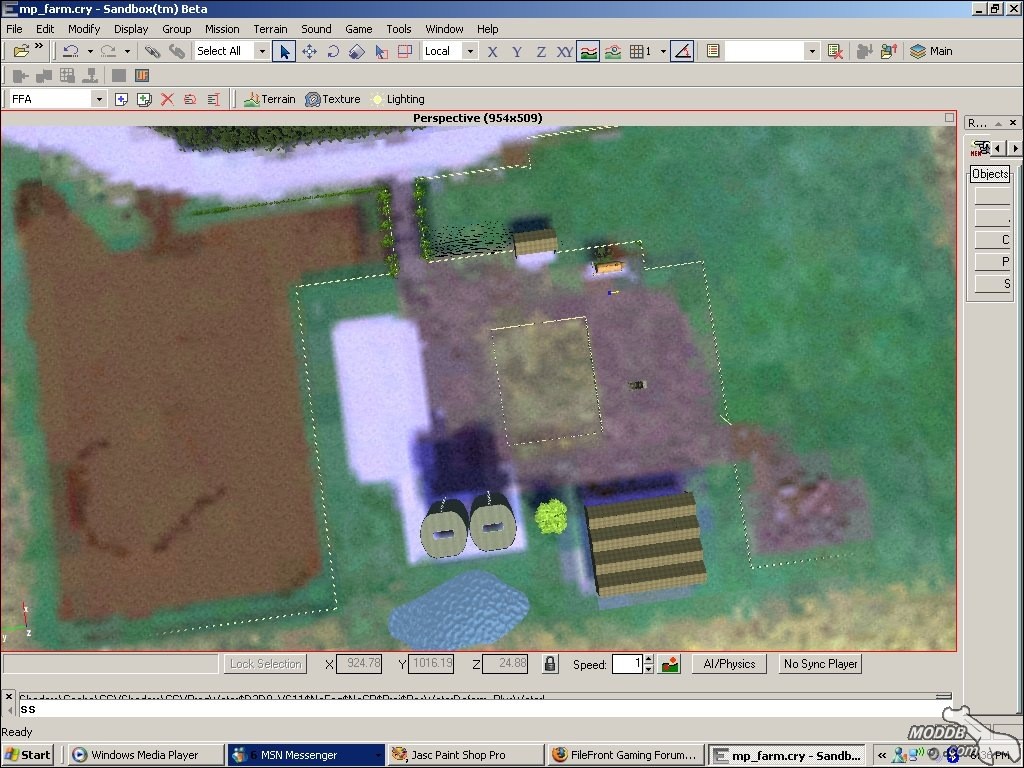
Task: Switch to Jasc Paint Shop Pro in taskbar
Action: click(x=461, y=755)
